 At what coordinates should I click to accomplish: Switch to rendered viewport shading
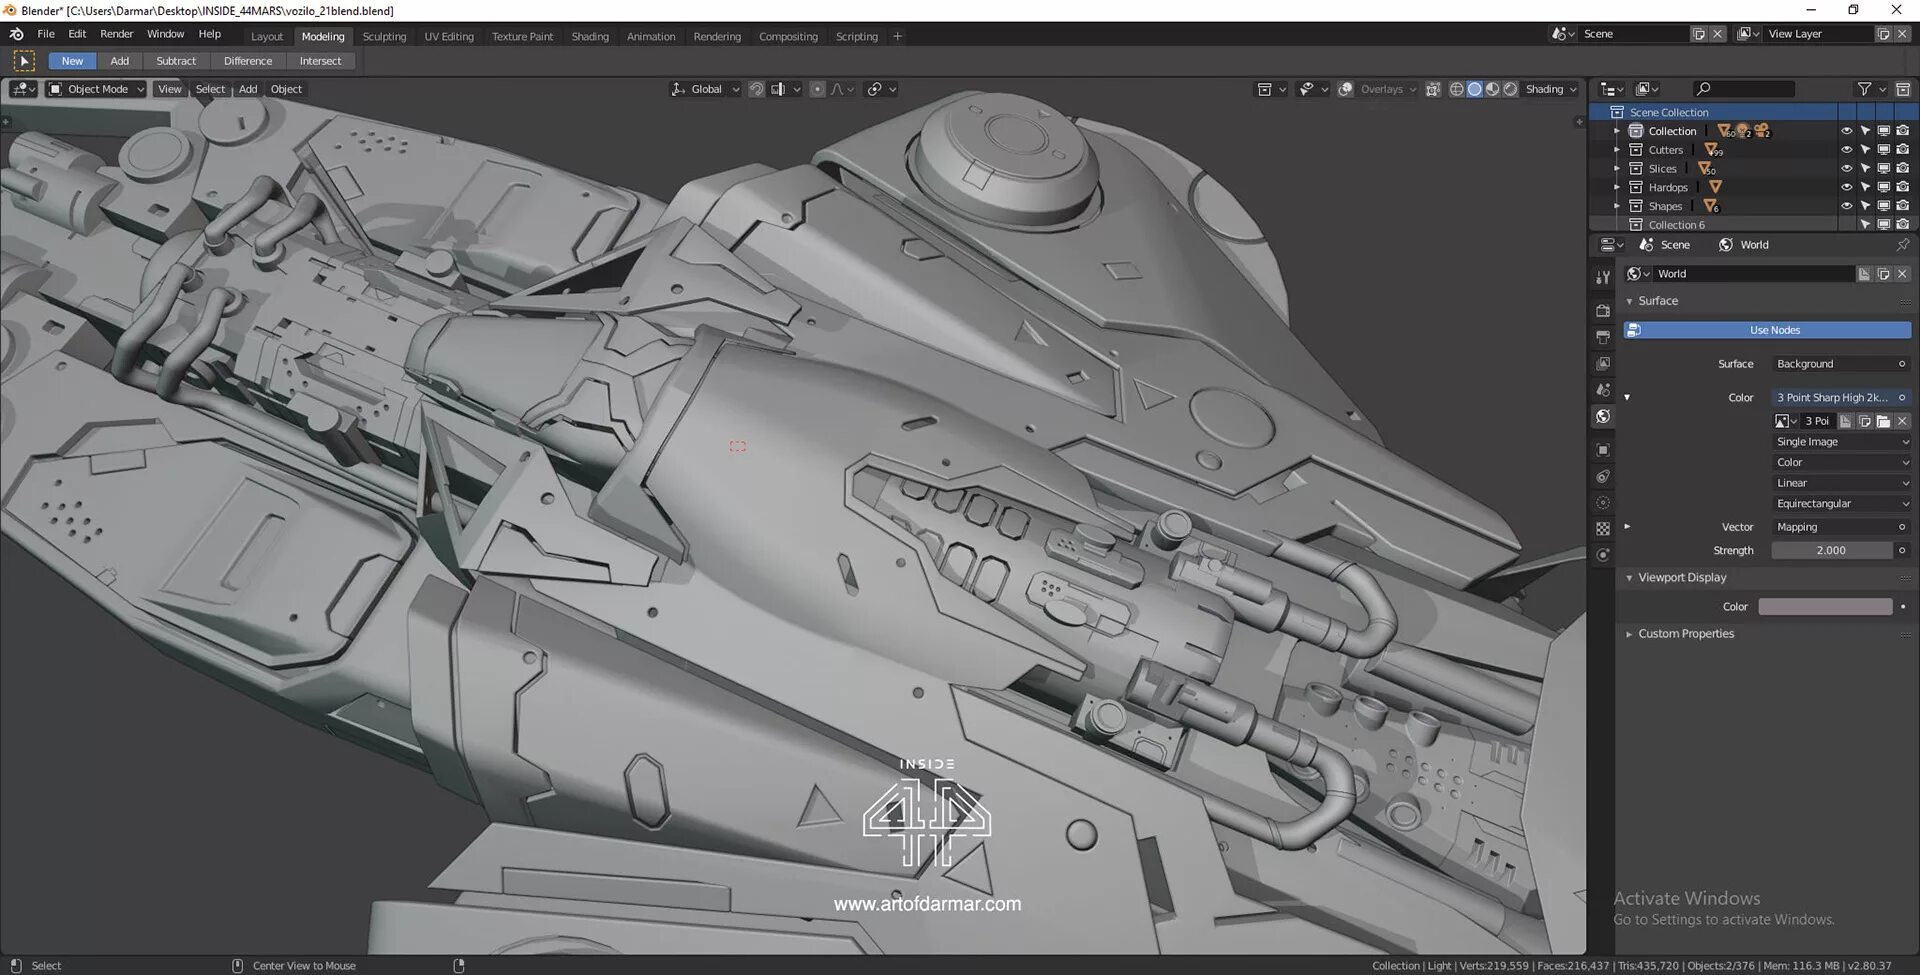[1511, 89]
